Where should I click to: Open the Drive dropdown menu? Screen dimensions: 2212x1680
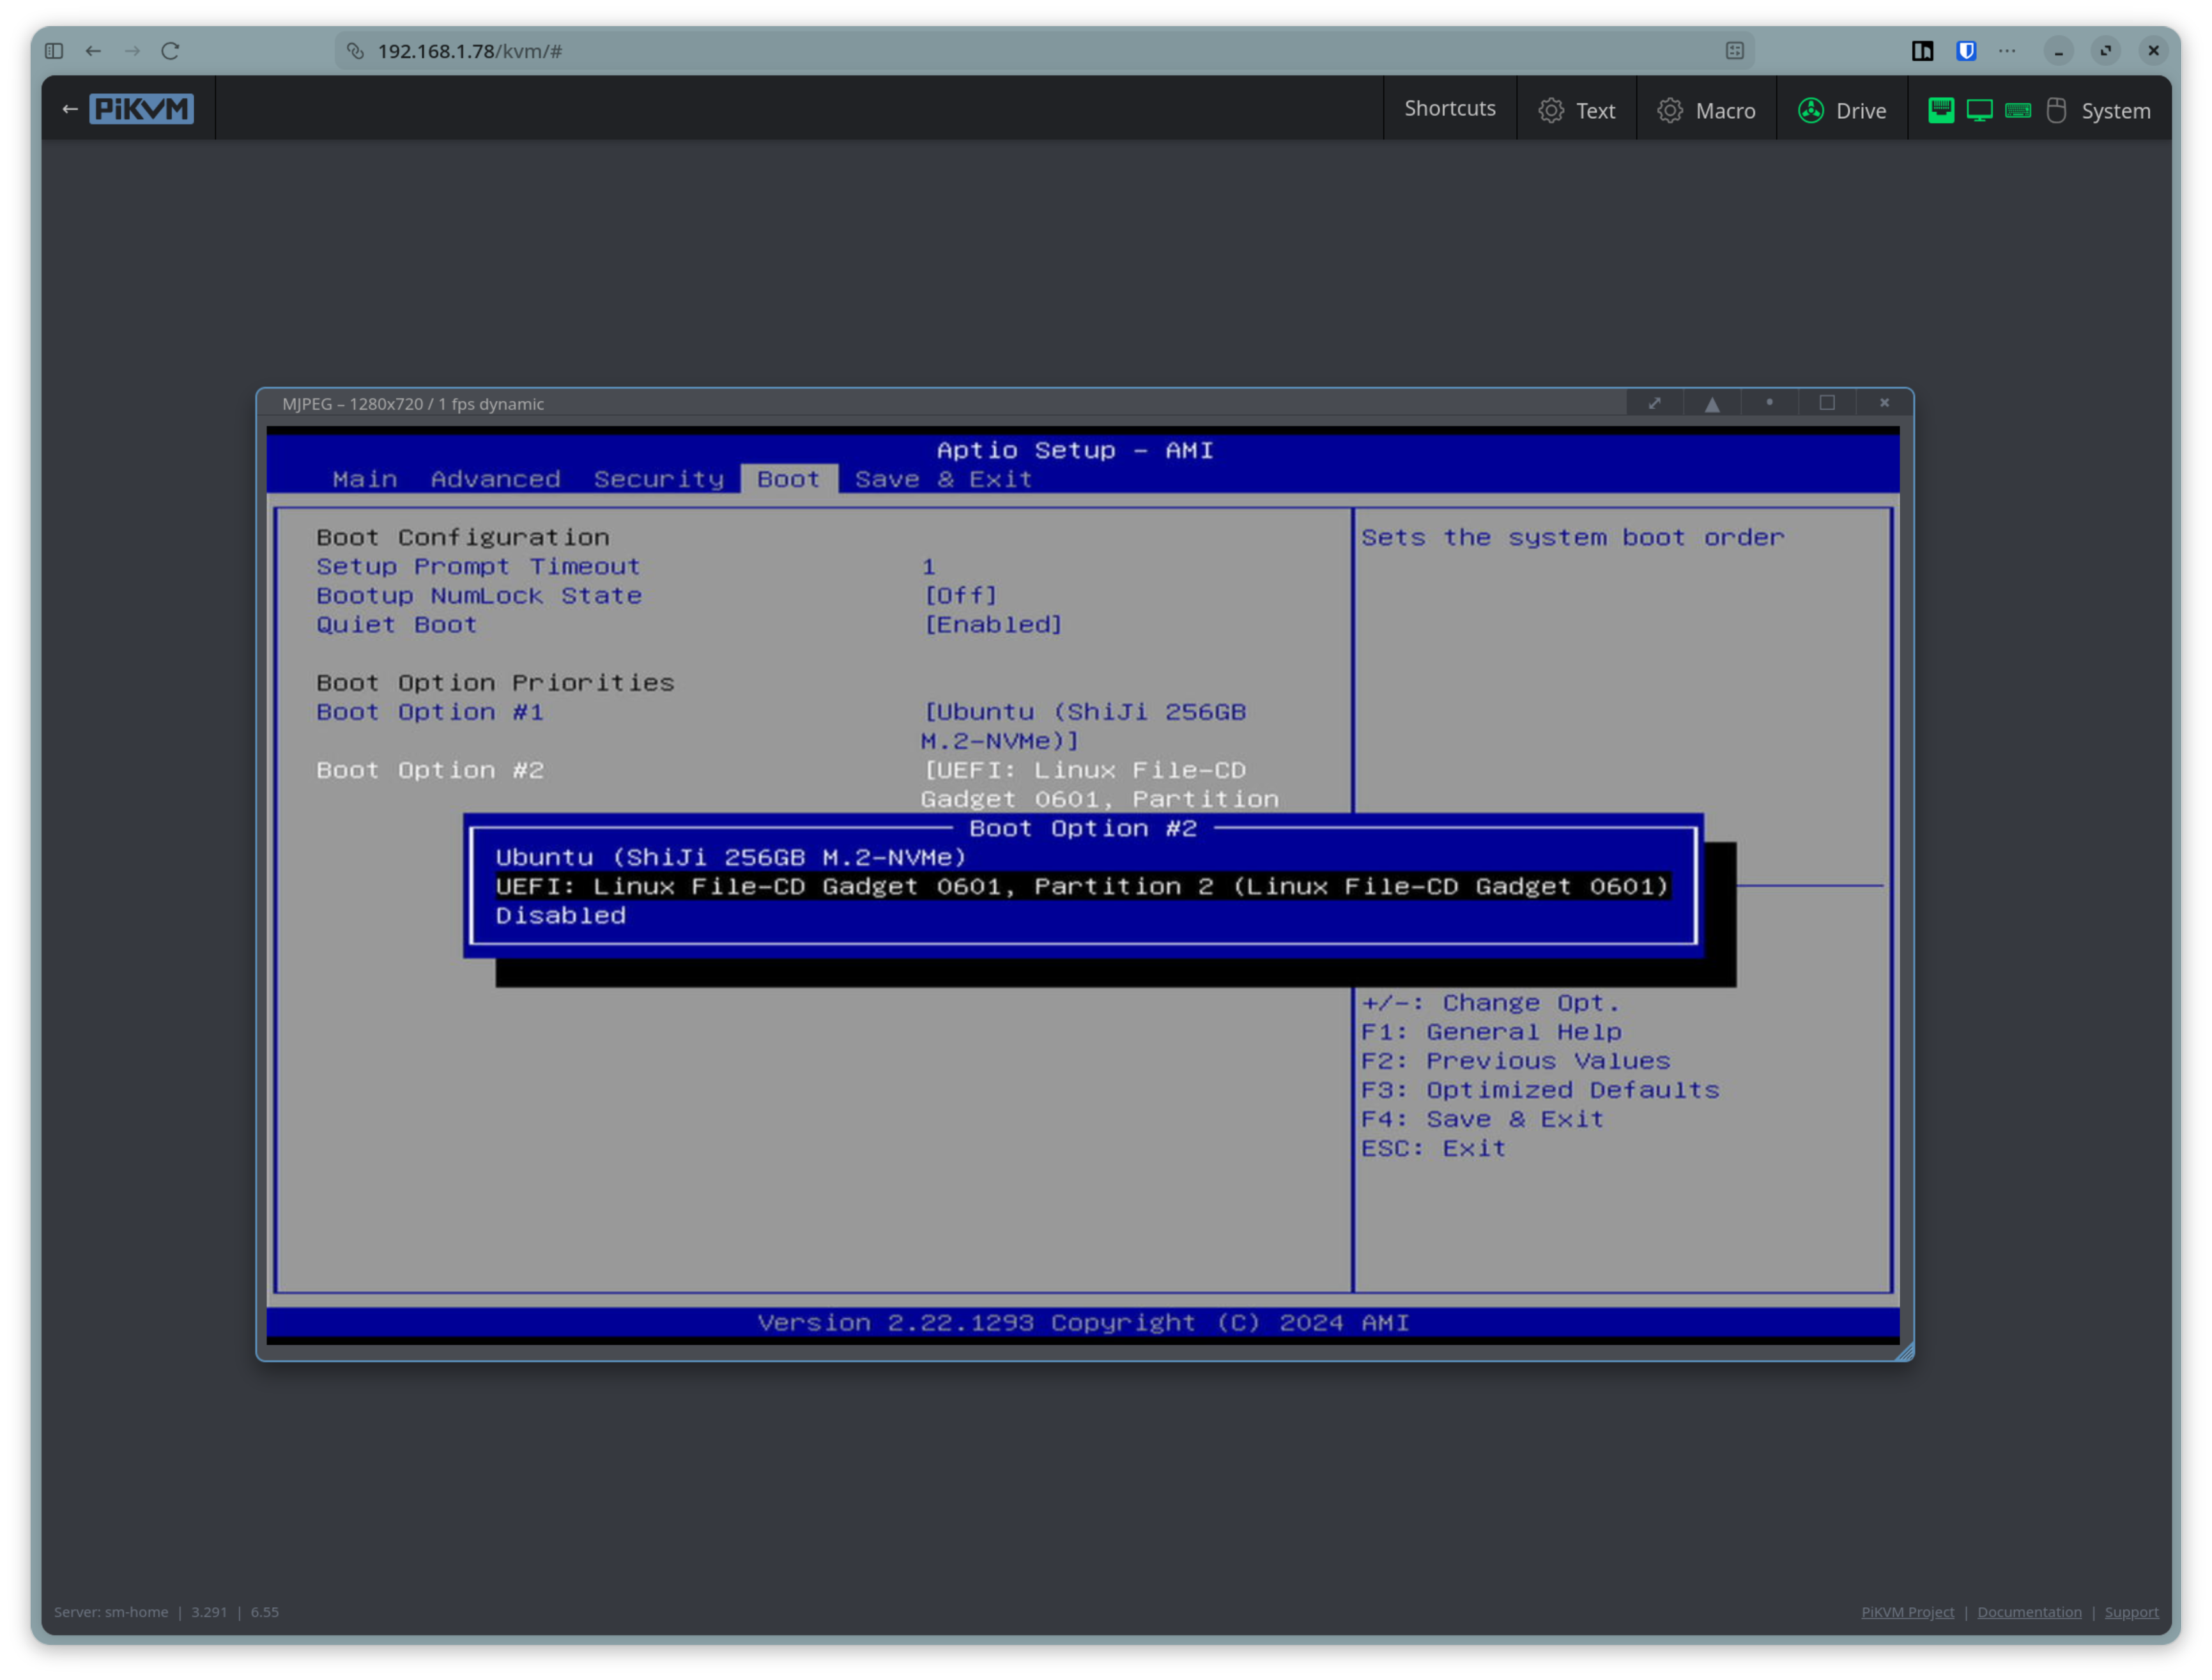click(x=1842, y=110)
